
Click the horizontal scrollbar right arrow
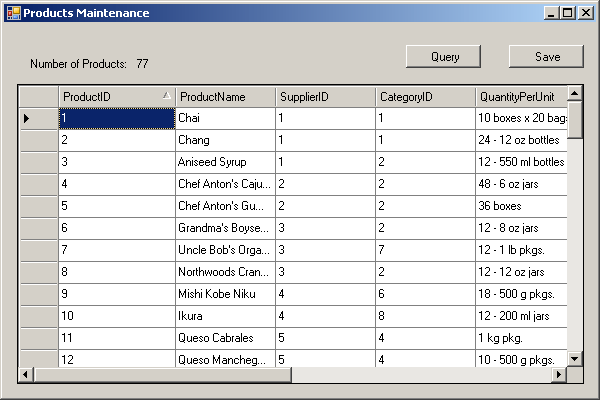[x=559, y=374]
